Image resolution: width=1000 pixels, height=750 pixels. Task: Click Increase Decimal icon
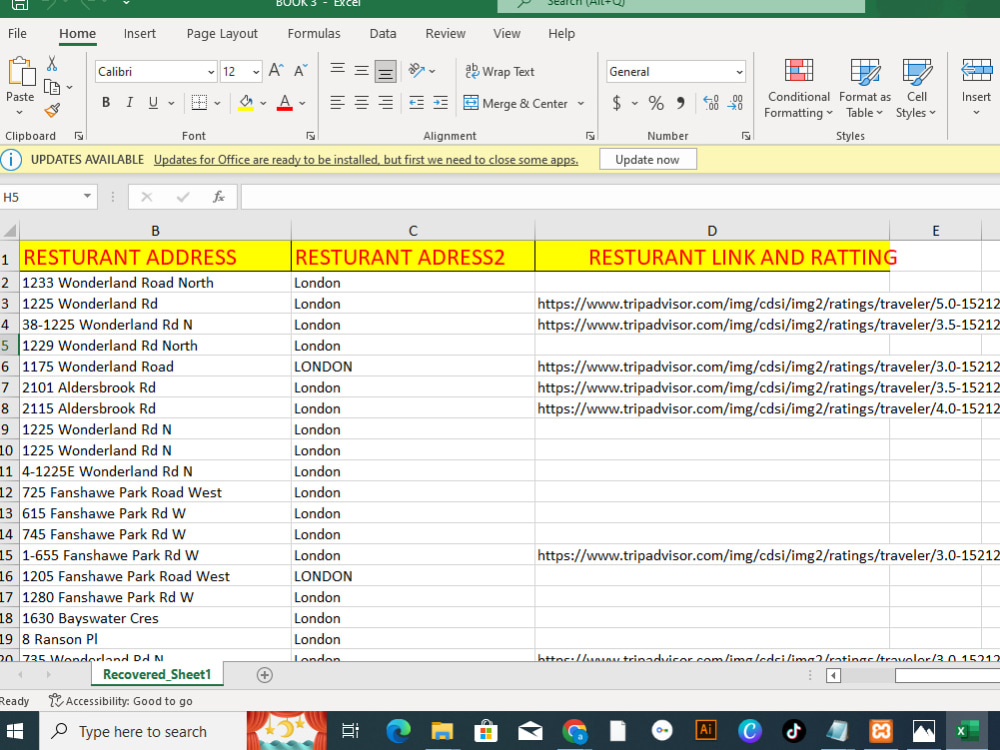click(x=711, y=103)
